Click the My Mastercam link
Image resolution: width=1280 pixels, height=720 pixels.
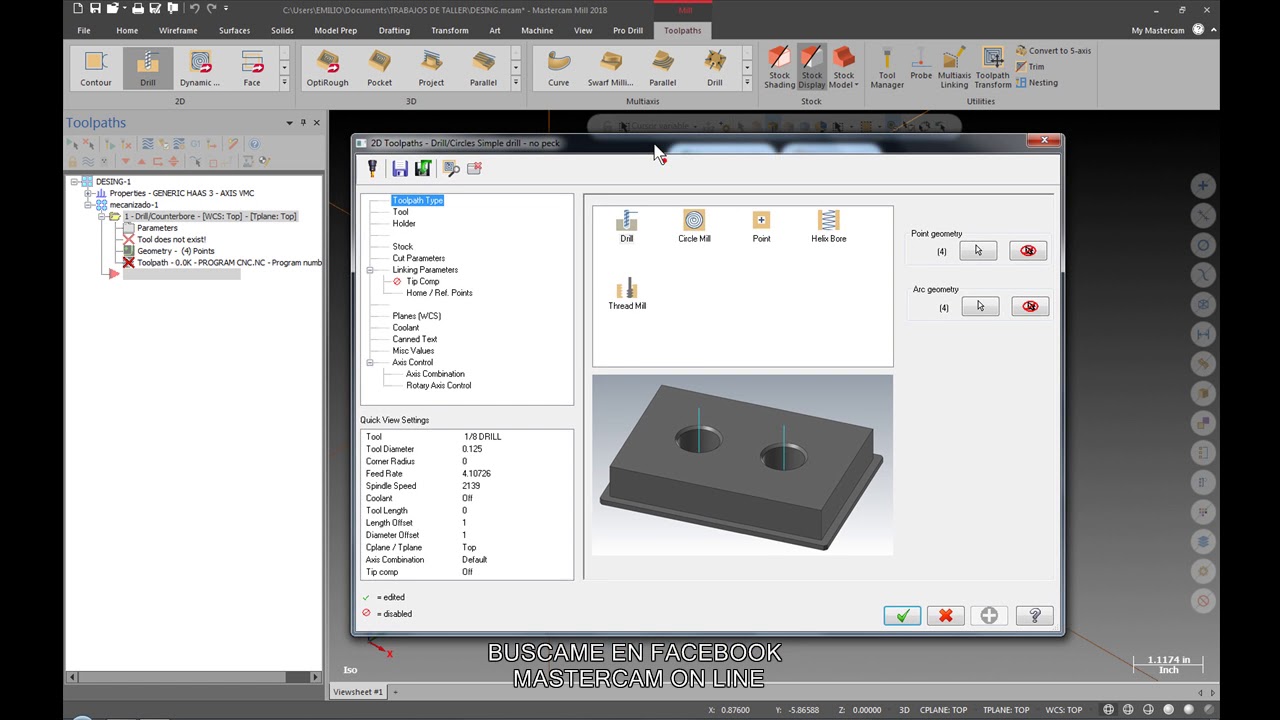1158,30
